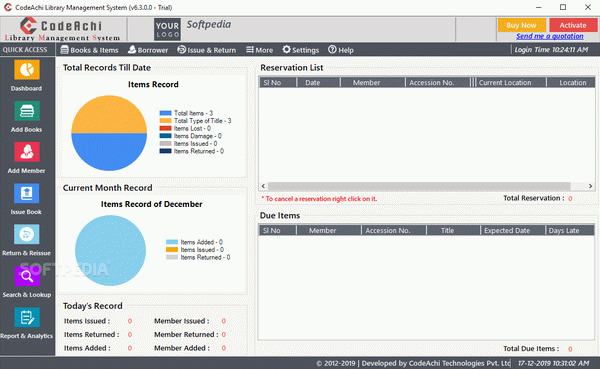Click the QUICK ACCESS header label

[x=25, y=50]
